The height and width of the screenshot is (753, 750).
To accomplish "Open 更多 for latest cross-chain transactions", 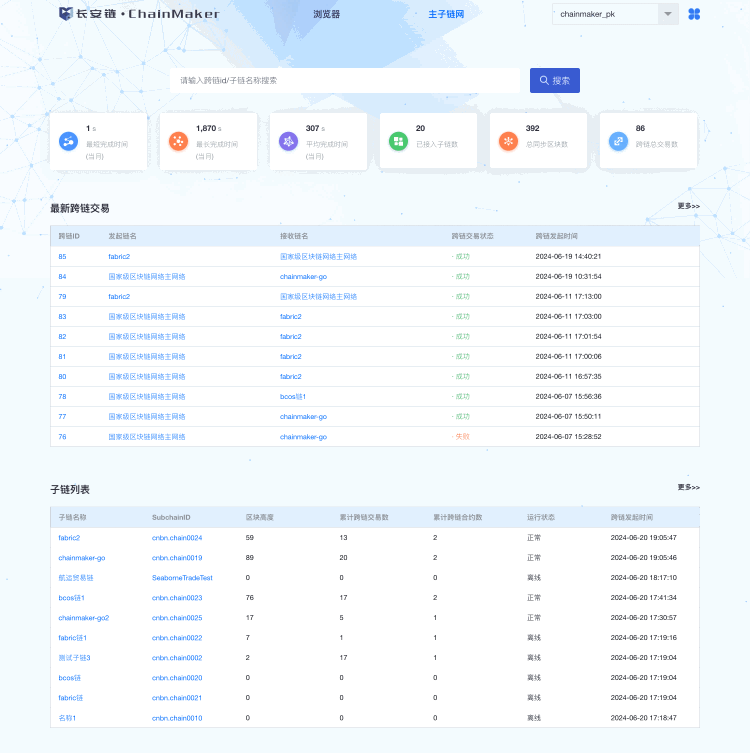I will pos(688,206).
